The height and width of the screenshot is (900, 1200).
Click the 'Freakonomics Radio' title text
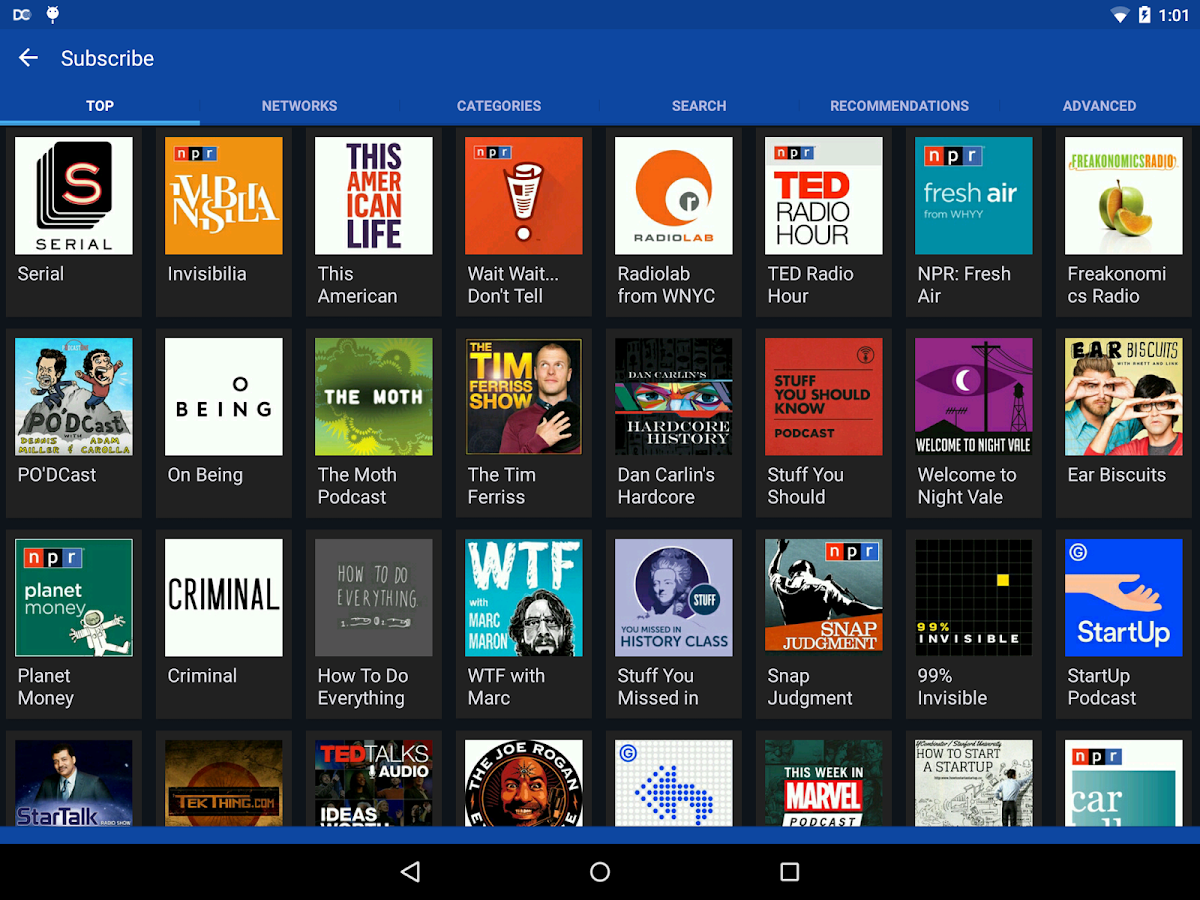(1117, 285)
